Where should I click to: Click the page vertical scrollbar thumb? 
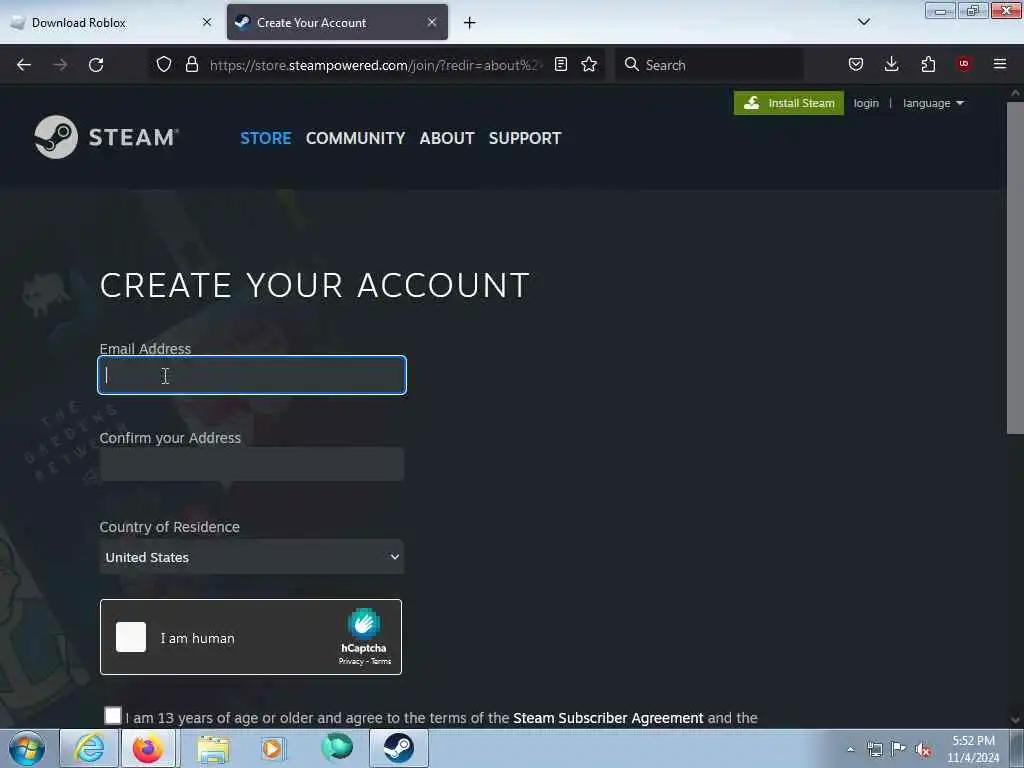click(x=1015, y=268)
